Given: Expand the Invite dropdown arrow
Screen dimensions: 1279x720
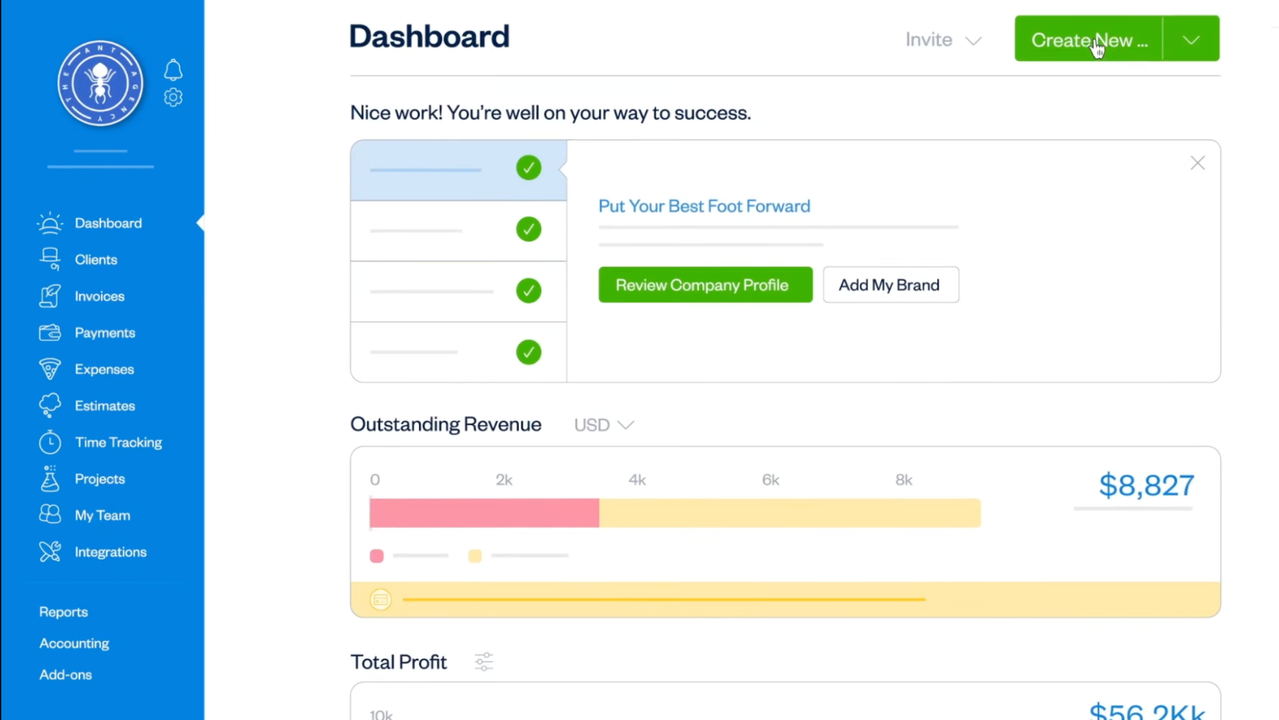Looking at the screenshot, I should point(973,40).
